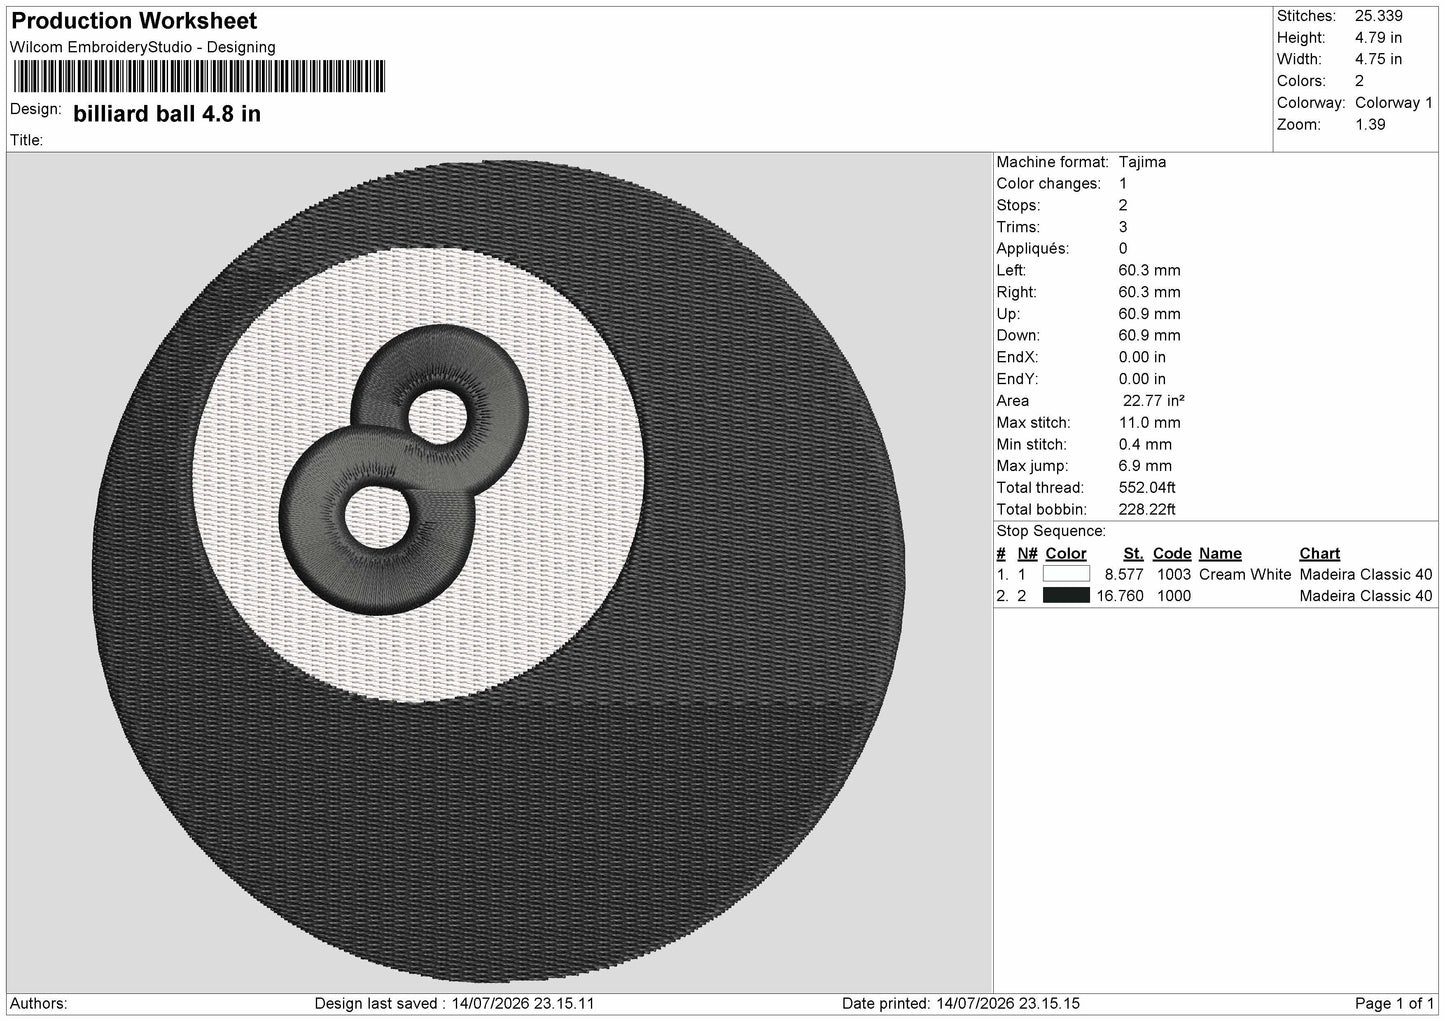Click 'Madeira Classic 40' in row 2

(1366, 596)
